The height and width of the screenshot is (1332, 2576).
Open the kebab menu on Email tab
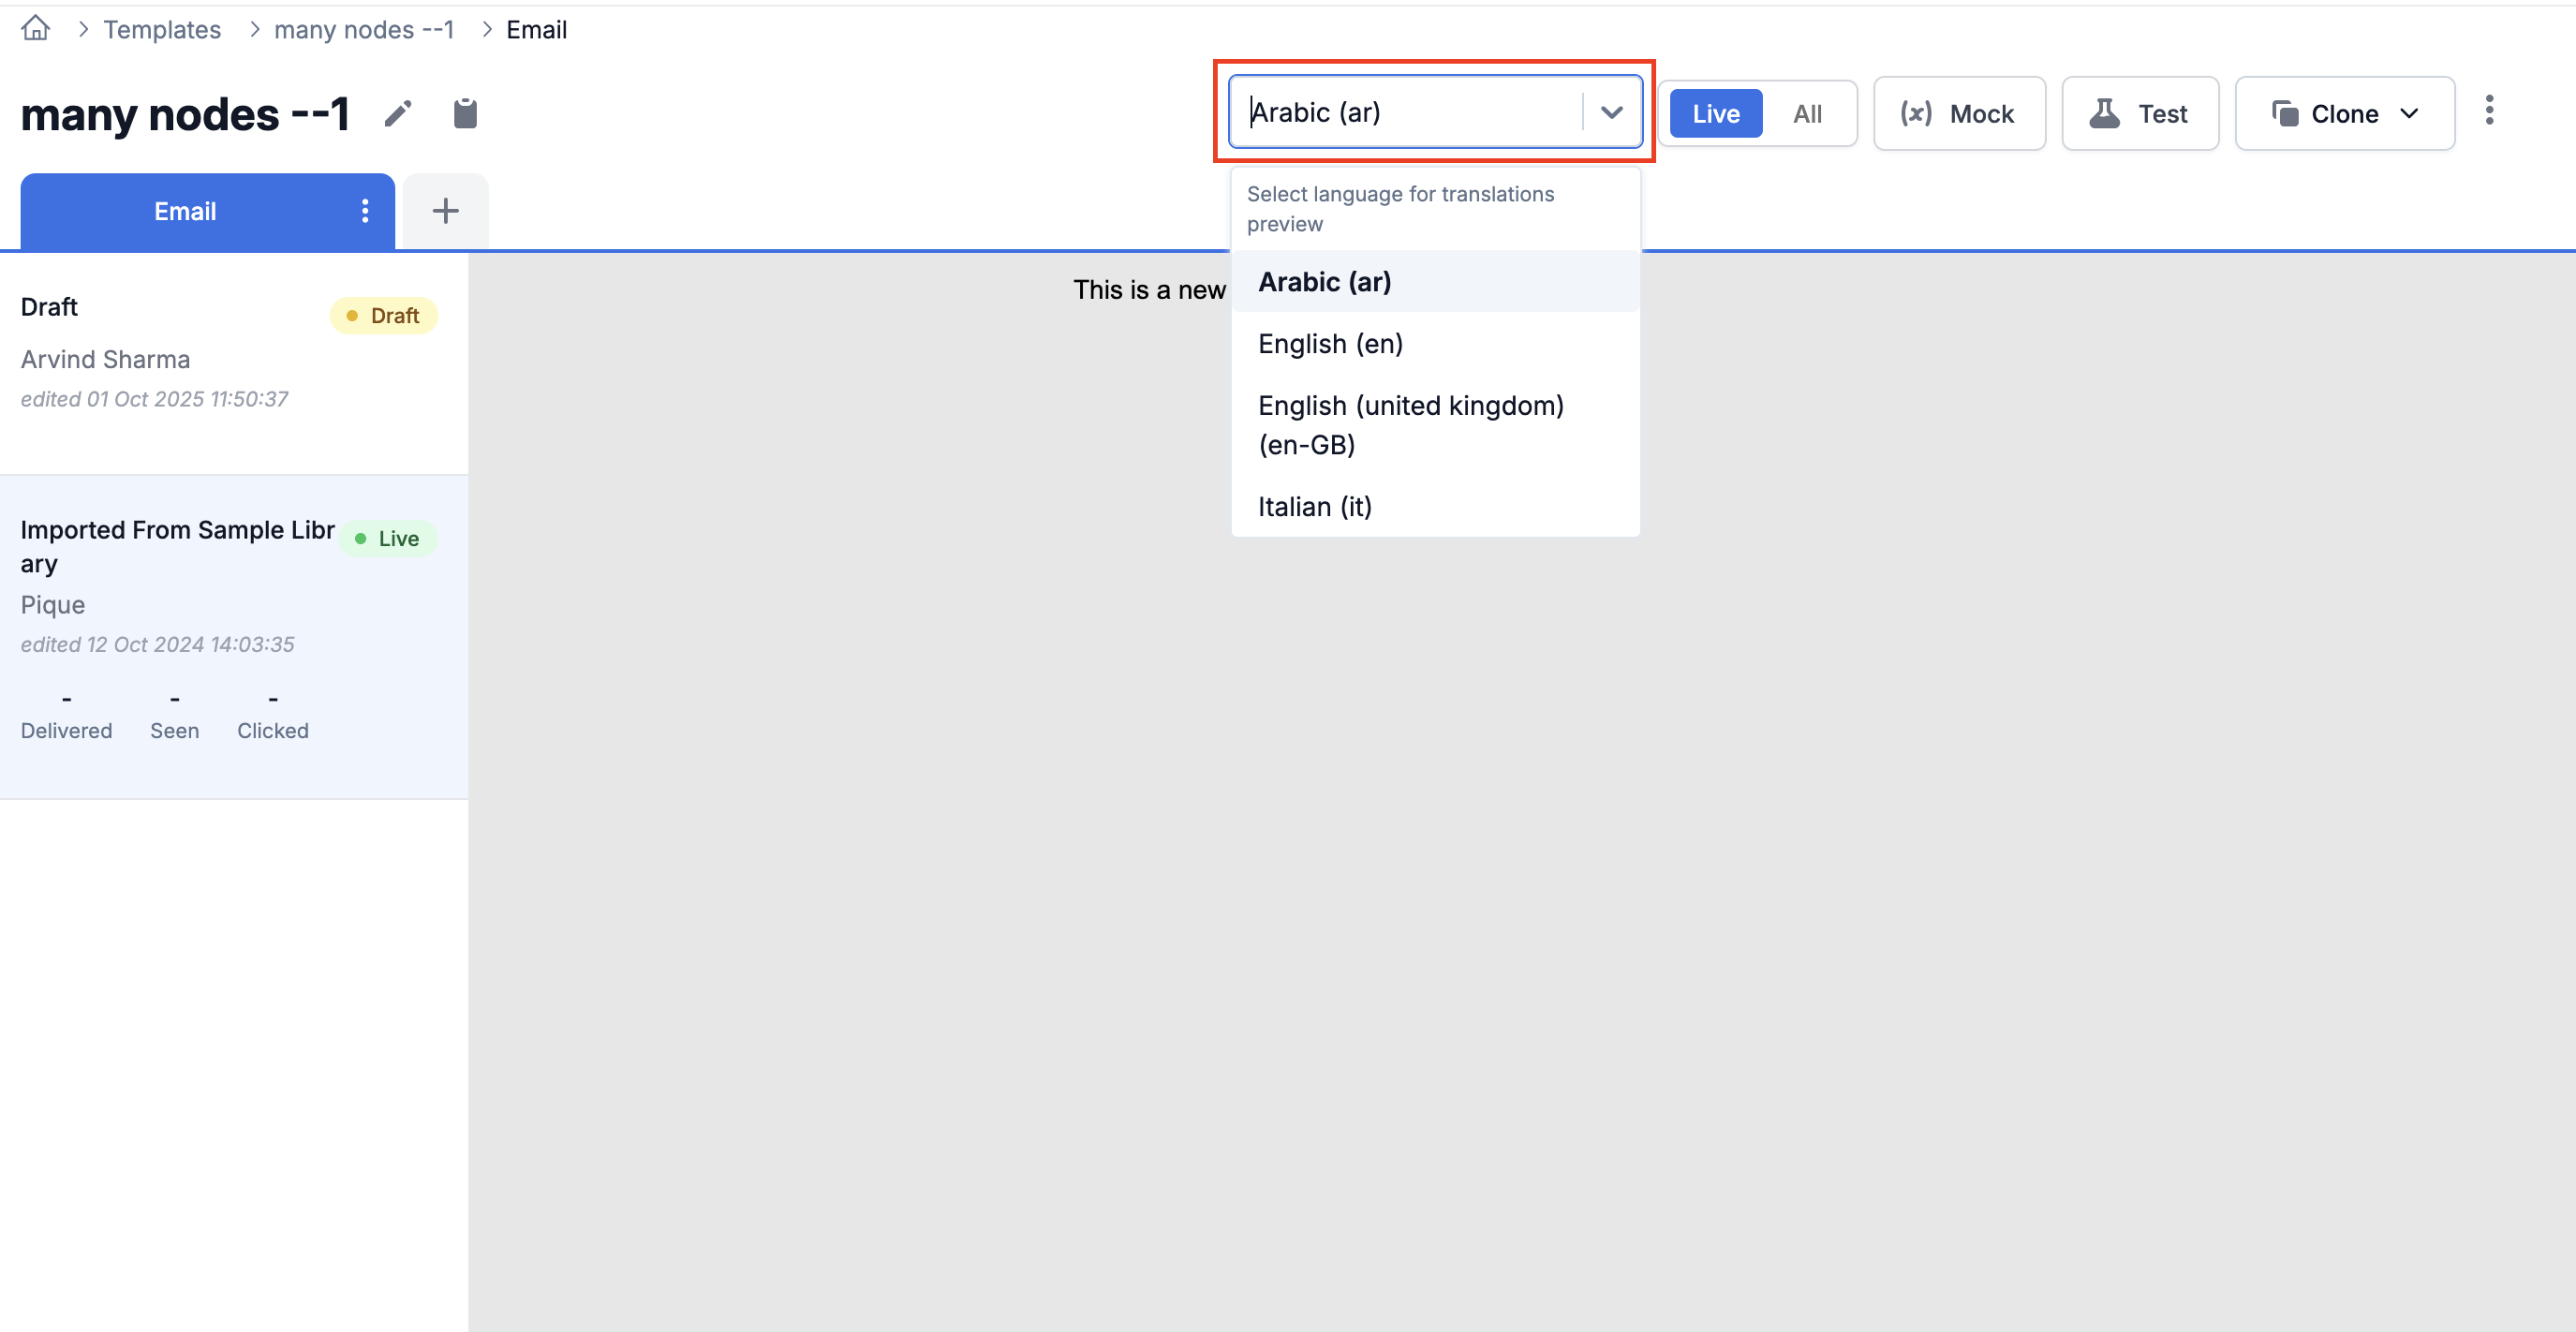[x=364, y=211]
